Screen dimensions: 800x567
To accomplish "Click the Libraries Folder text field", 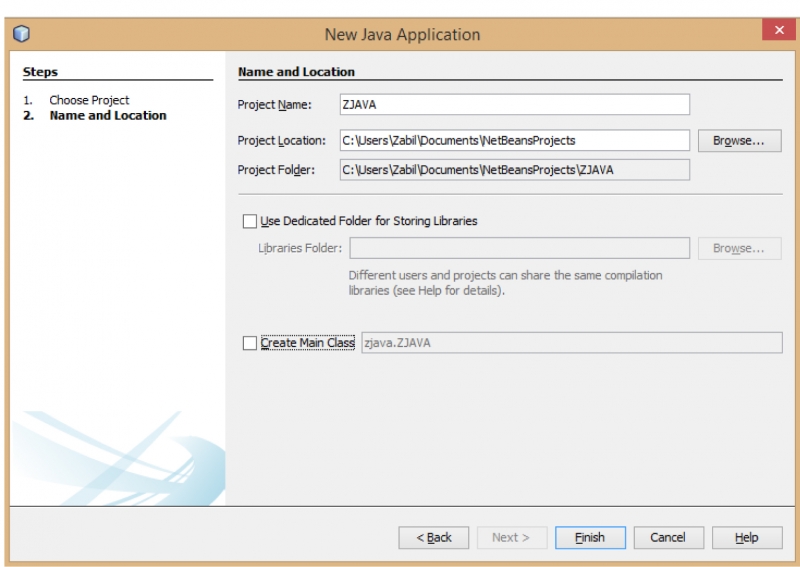I will (519, 248).
